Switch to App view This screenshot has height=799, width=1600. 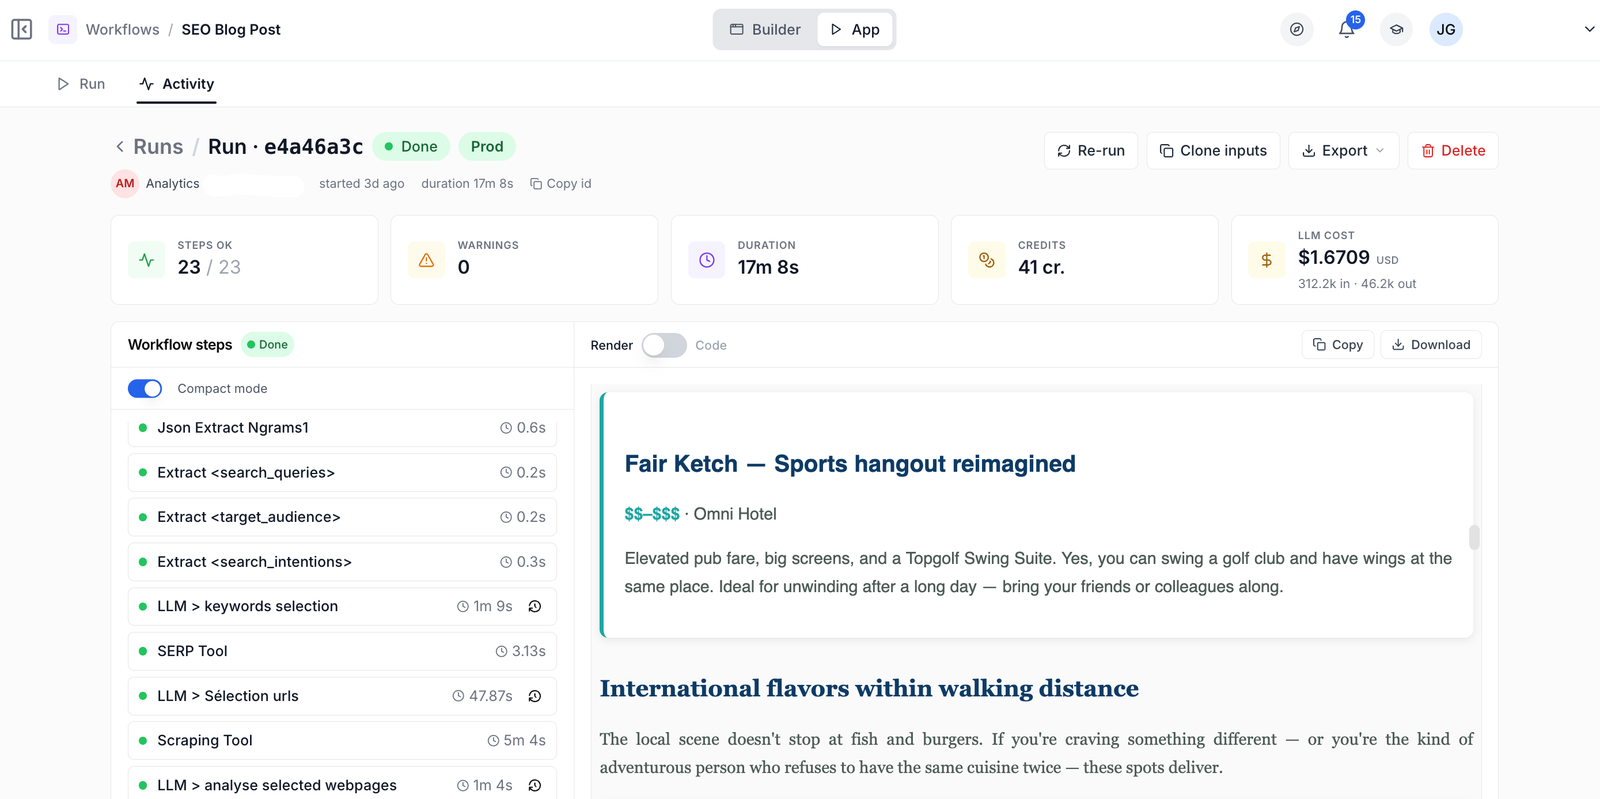tap(855, 30)
